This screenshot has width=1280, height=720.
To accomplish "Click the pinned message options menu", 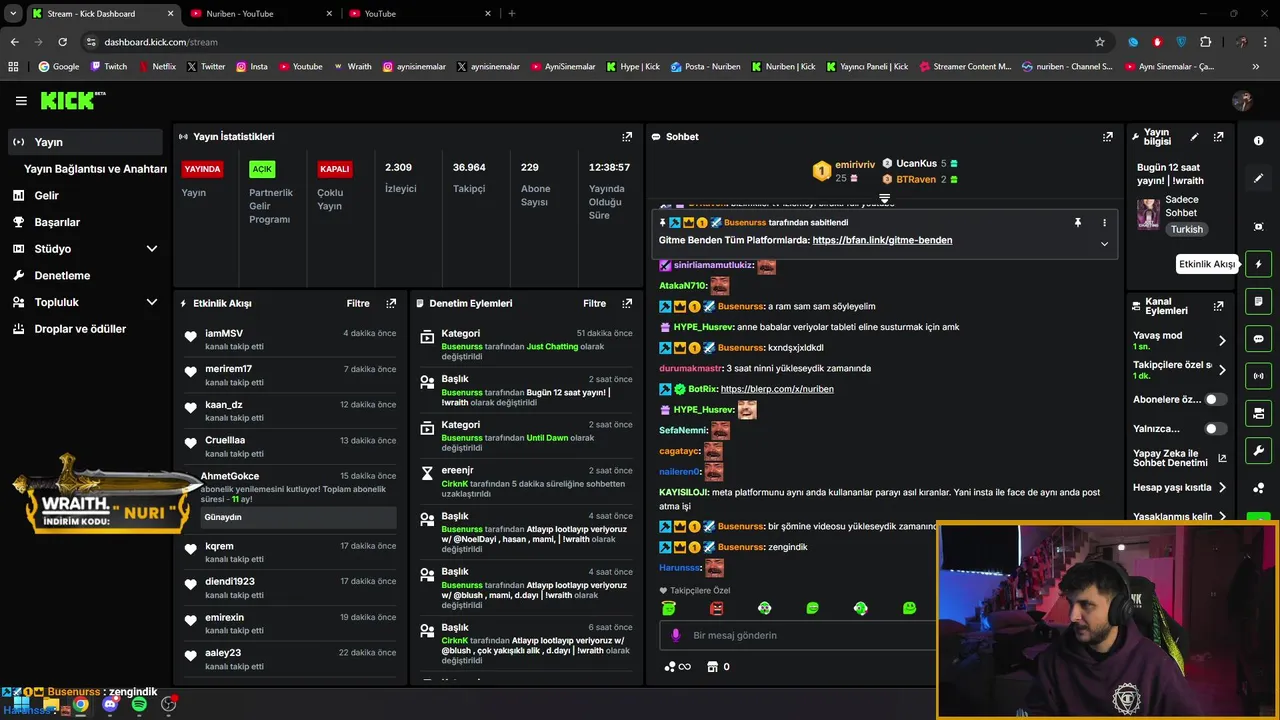I will click(1104, 223).
